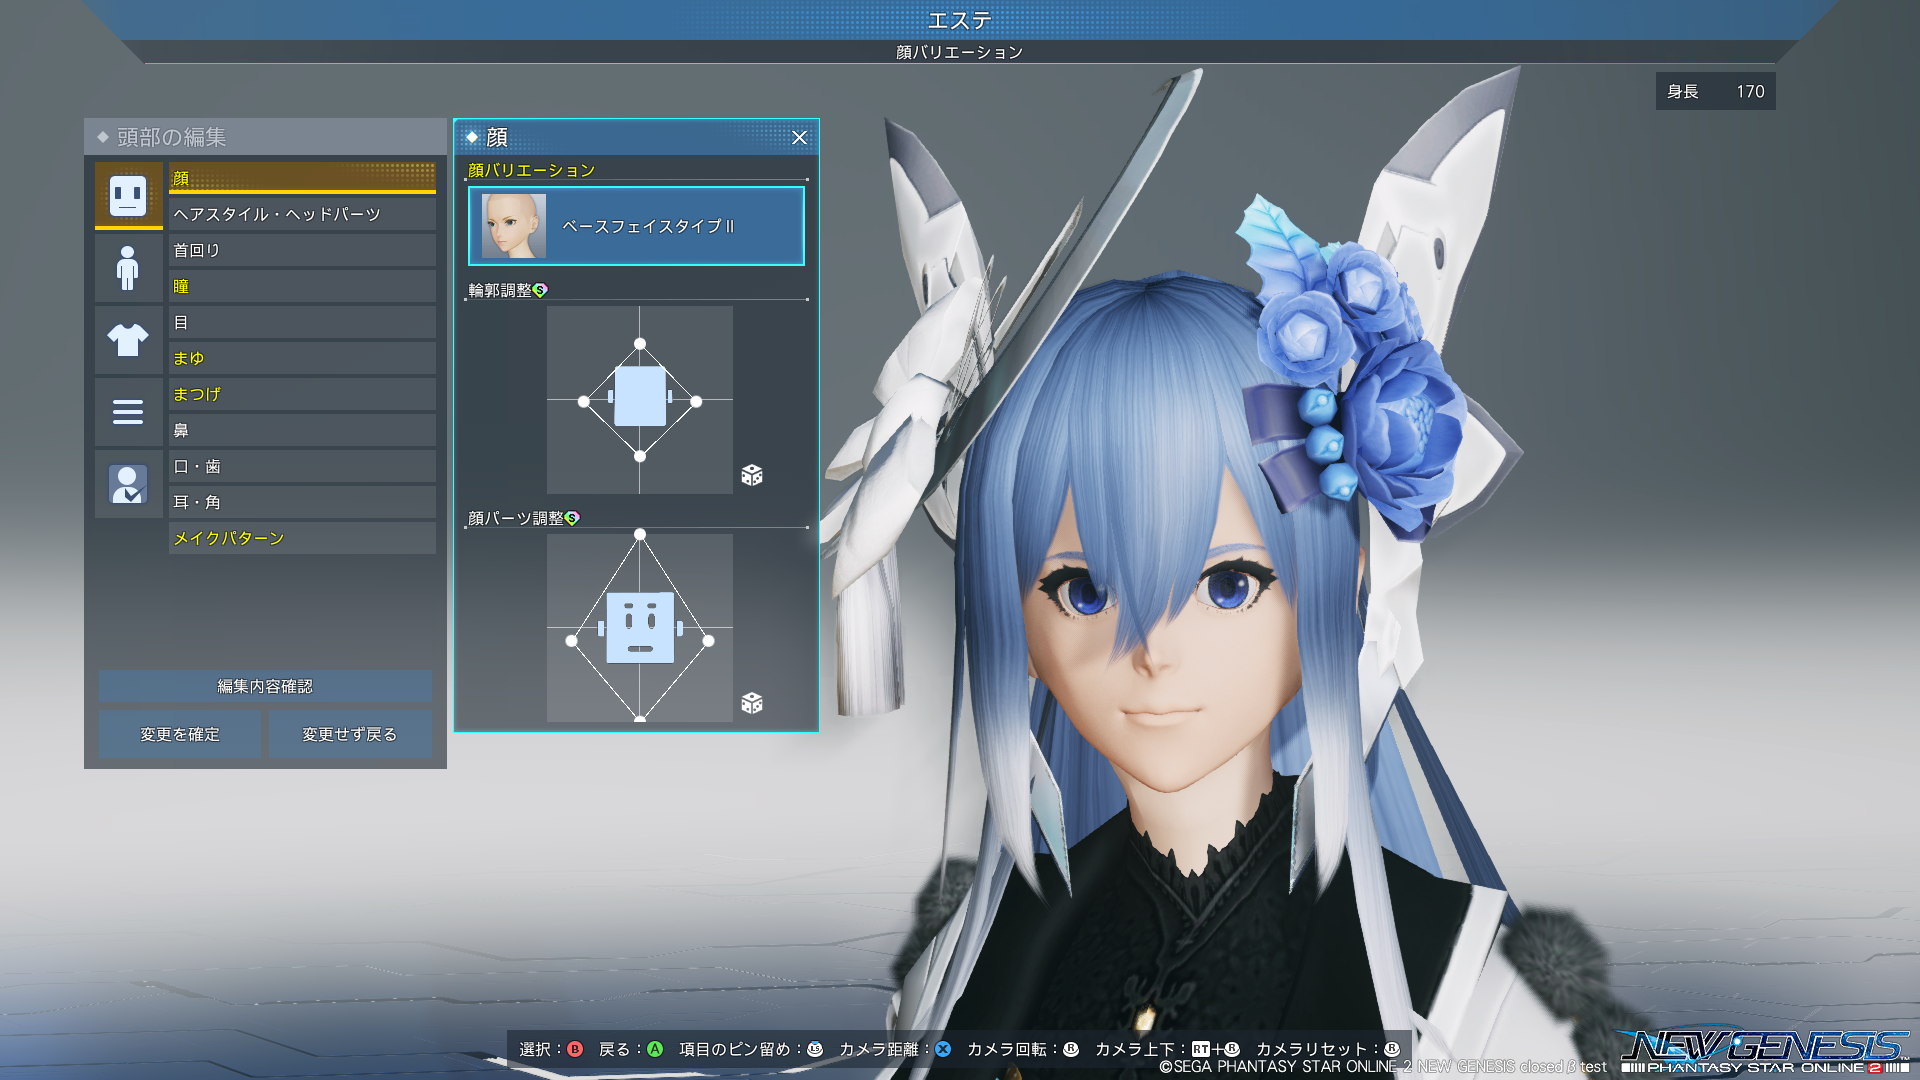Select ベースフェイスタイプII face variation
This screenshot has height=1080, width=1920.
click(x=636, y=226)
